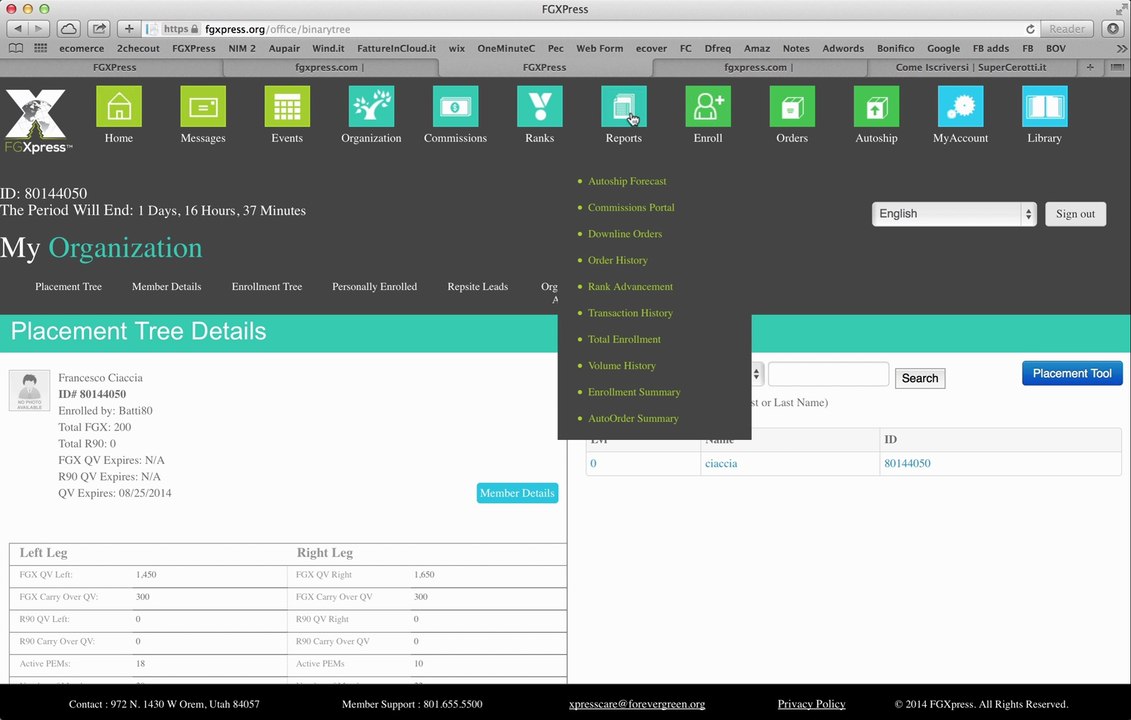Click the Safari Reader button
The image size is (1131, 720).
(x=1067, y=29)
